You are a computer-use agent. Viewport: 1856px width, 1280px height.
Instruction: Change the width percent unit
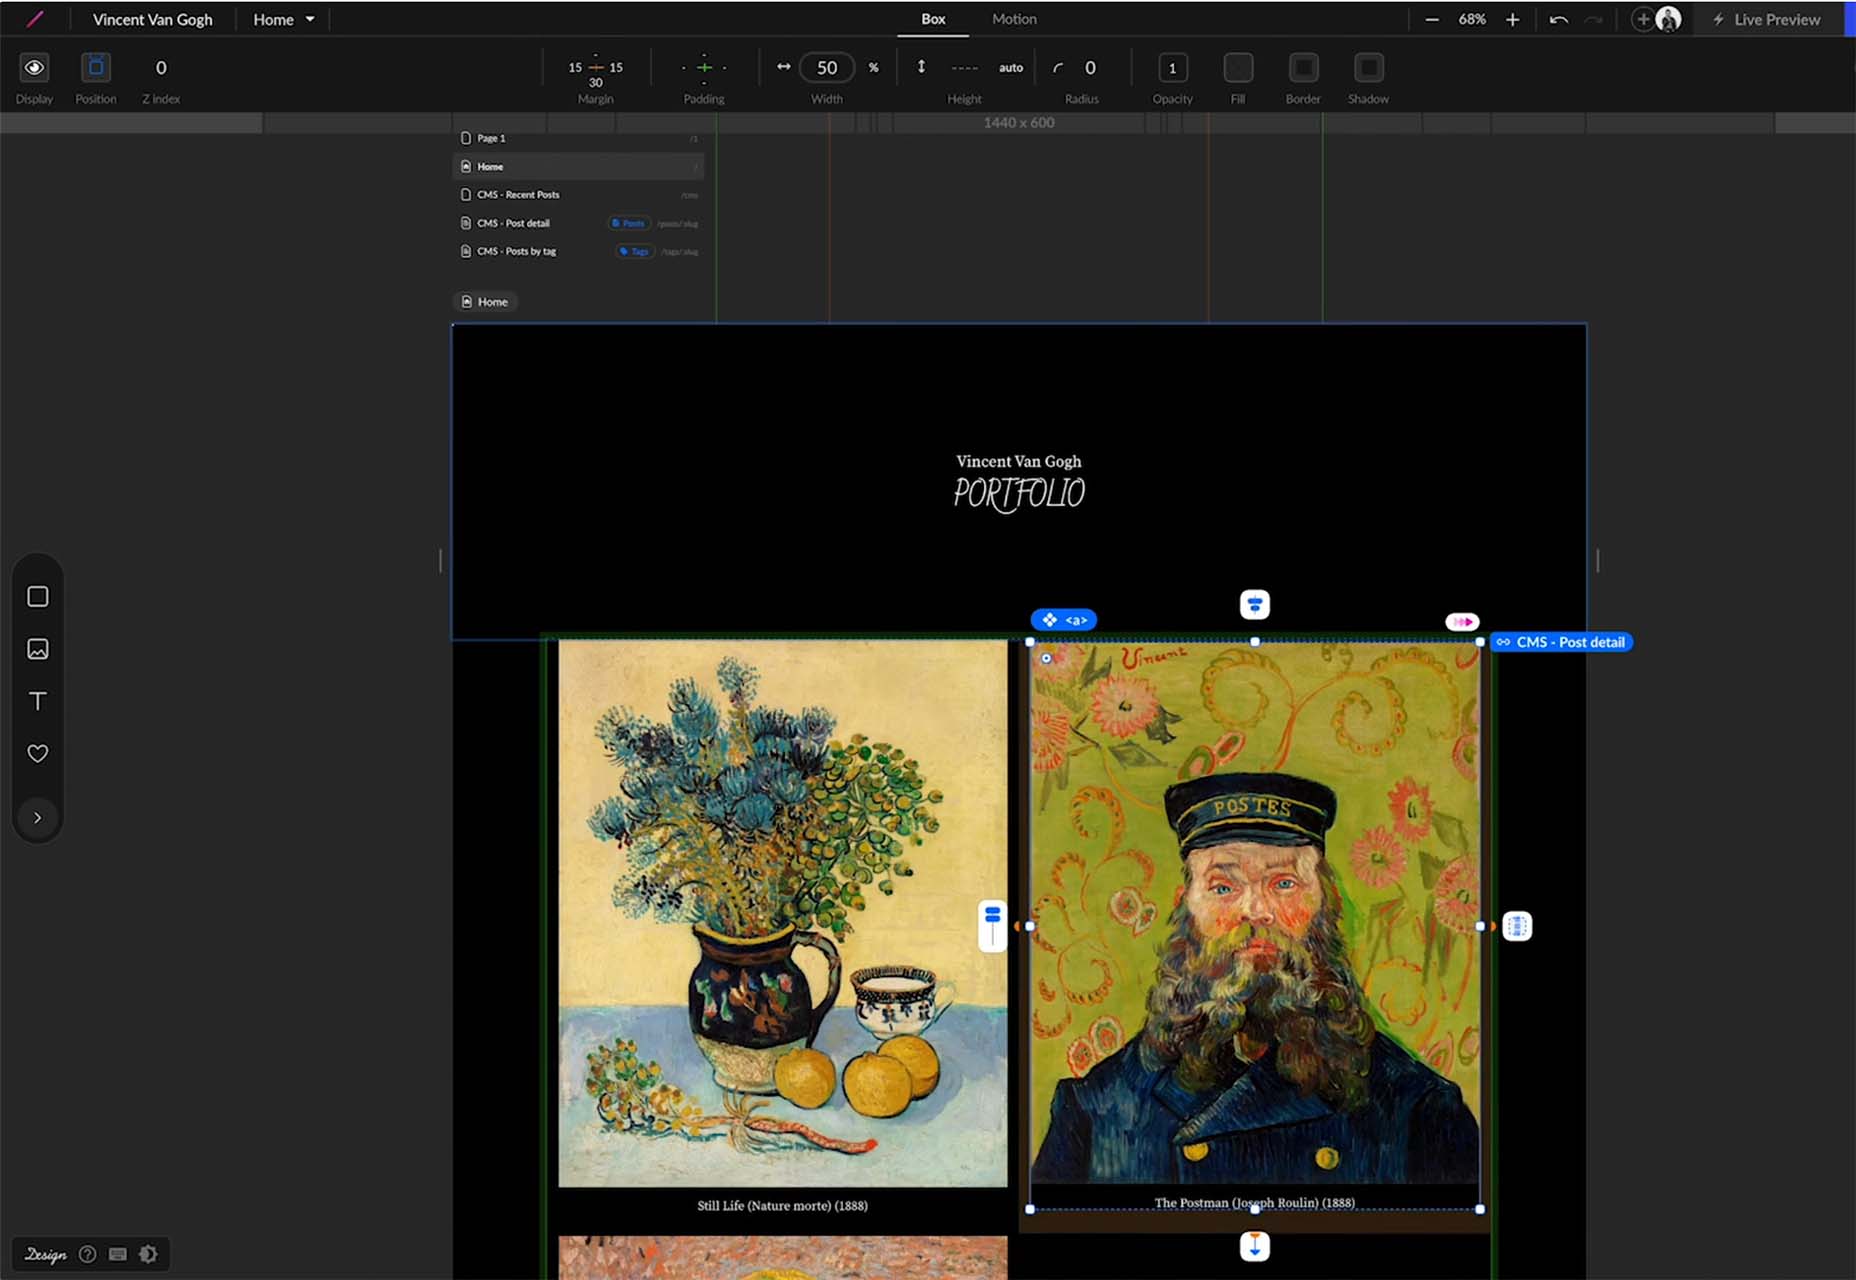click(x=873, y=68)
